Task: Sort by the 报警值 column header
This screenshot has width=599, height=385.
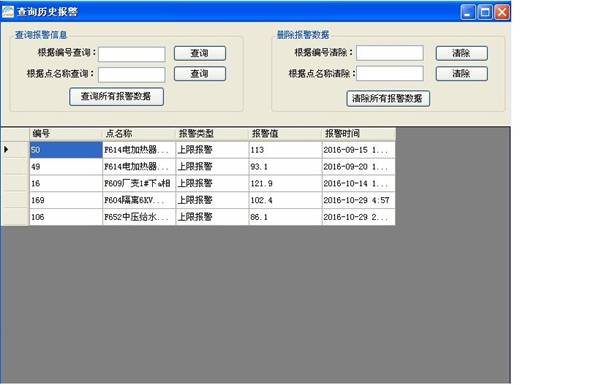Action: click(x=285, y=134)
